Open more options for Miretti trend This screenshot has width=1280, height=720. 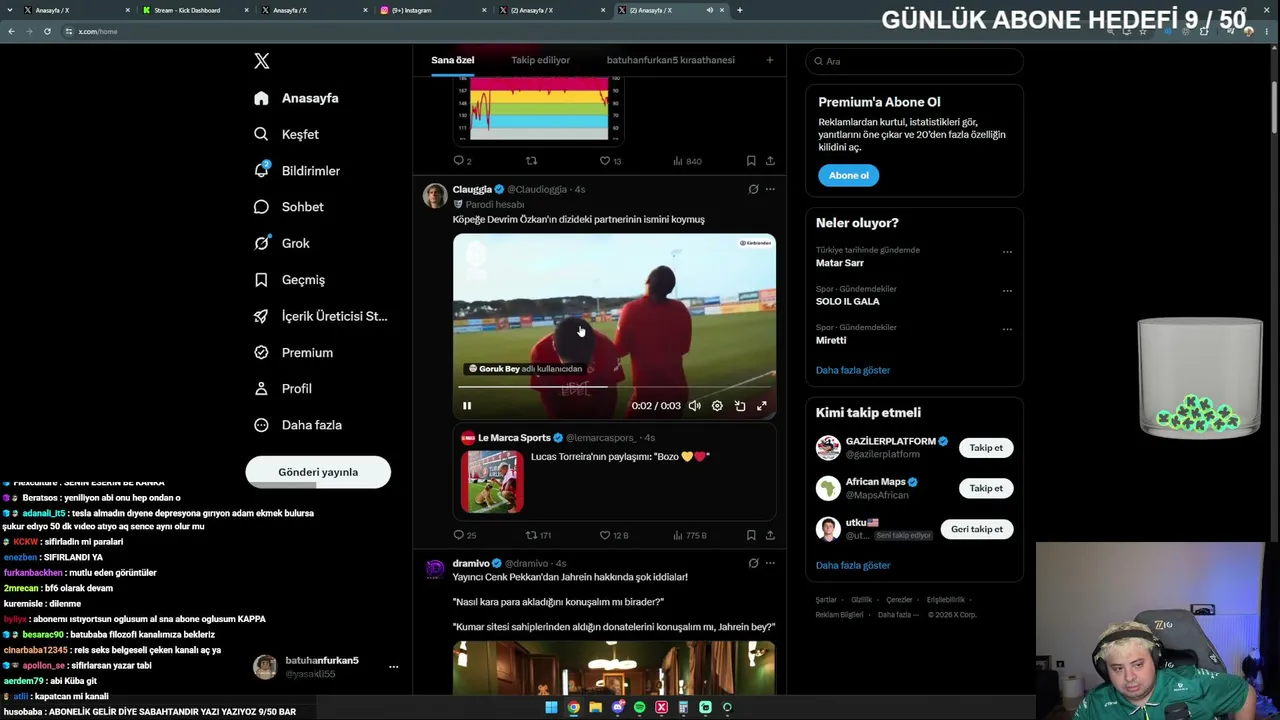[x=1007, y=329]
